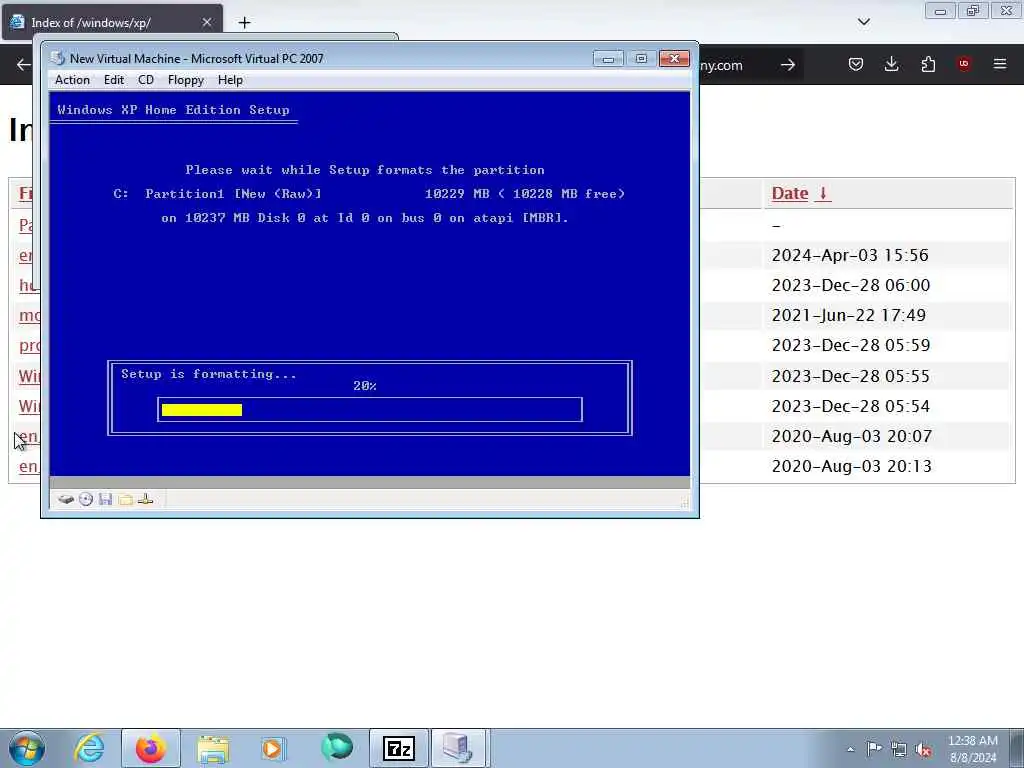Viewport: 1024px width, 768px height.
Task: Click the network adapter status icon in Virtual PC
Action: [146, 500]
